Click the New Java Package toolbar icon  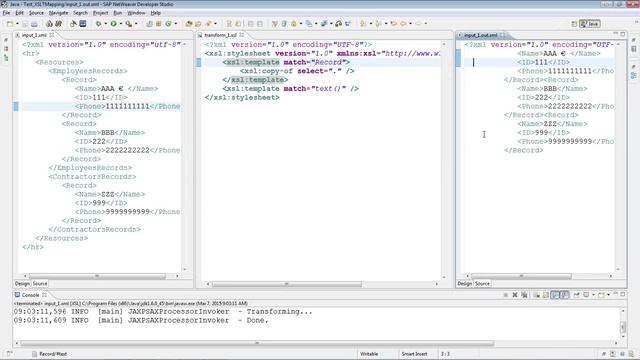pyautogui.click(x=158, y=24)
